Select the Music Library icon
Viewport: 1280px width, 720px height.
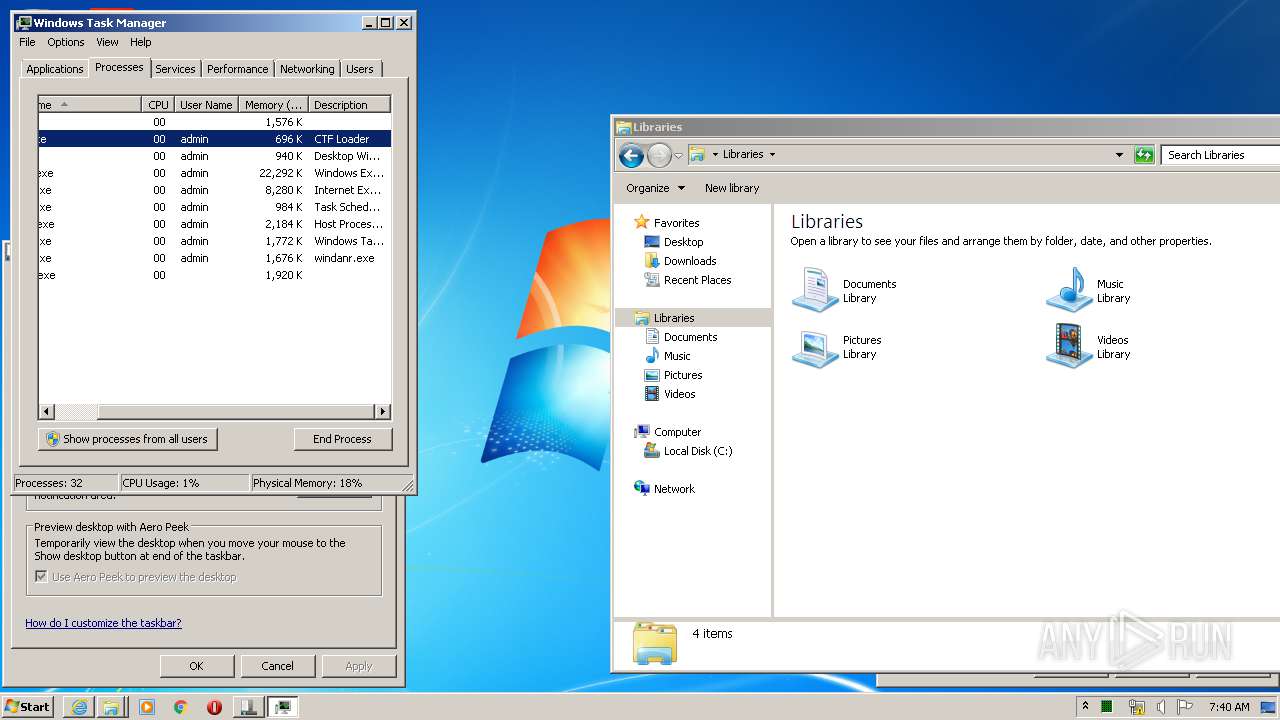[1088, 291]
